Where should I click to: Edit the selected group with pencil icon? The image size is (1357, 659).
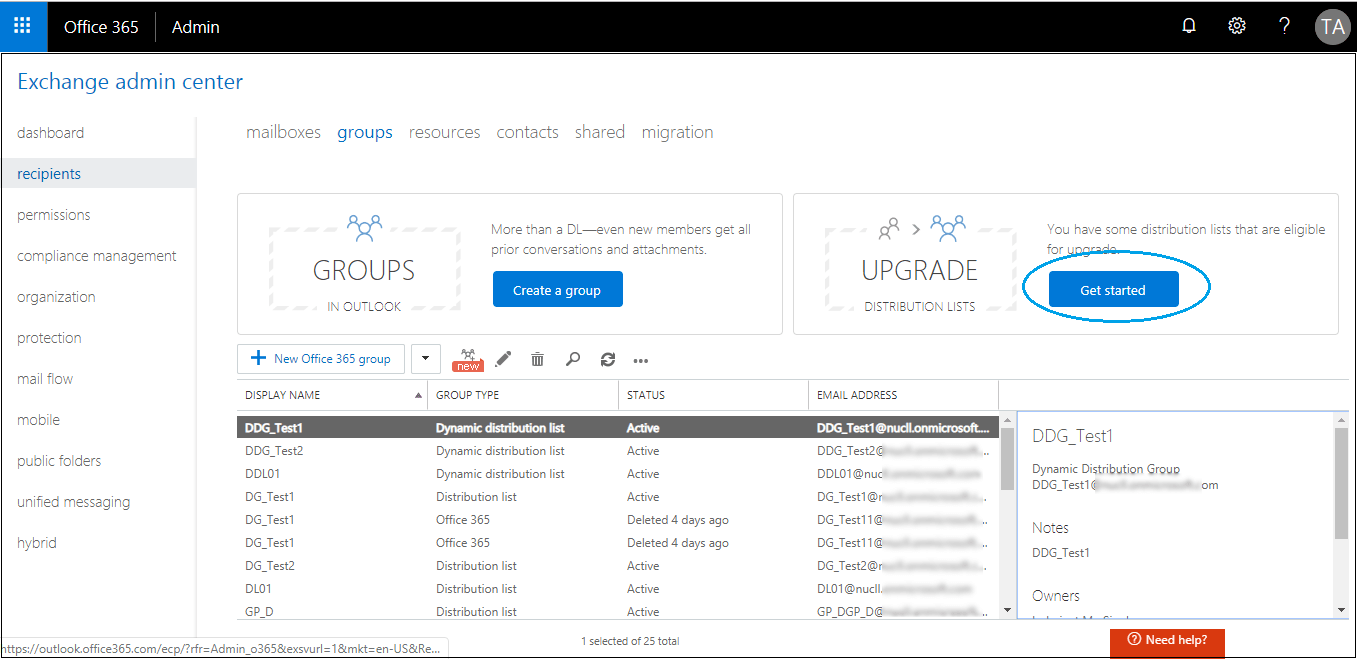504,359
